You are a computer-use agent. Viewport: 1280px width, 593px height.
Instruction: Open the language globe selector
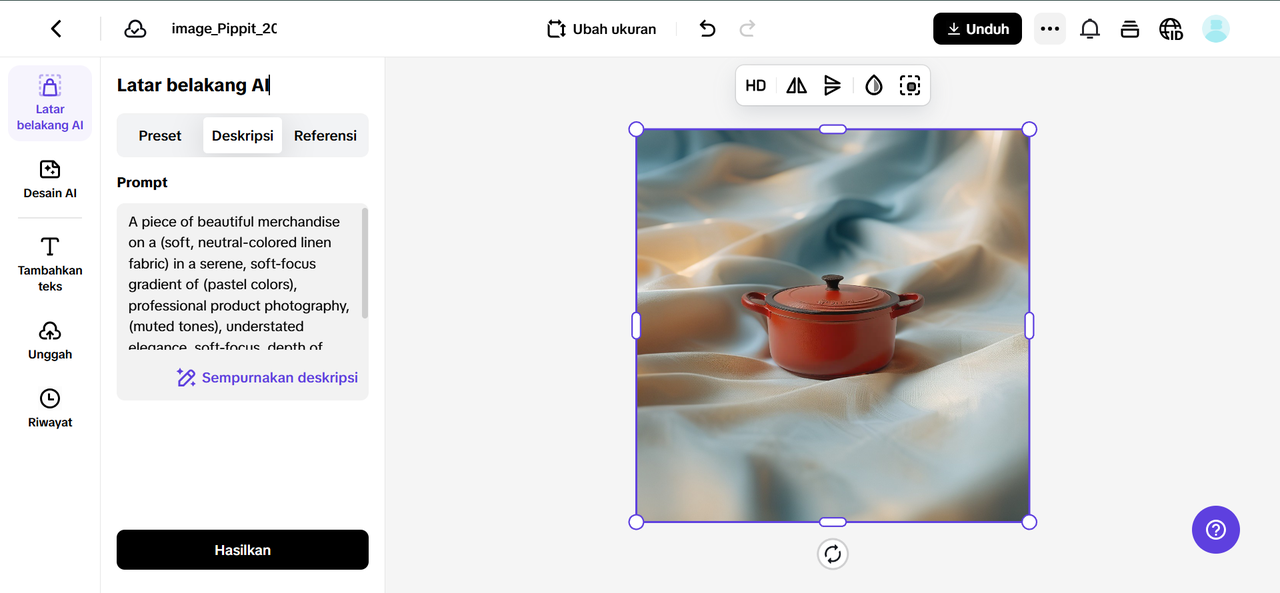click(1170, 29)
